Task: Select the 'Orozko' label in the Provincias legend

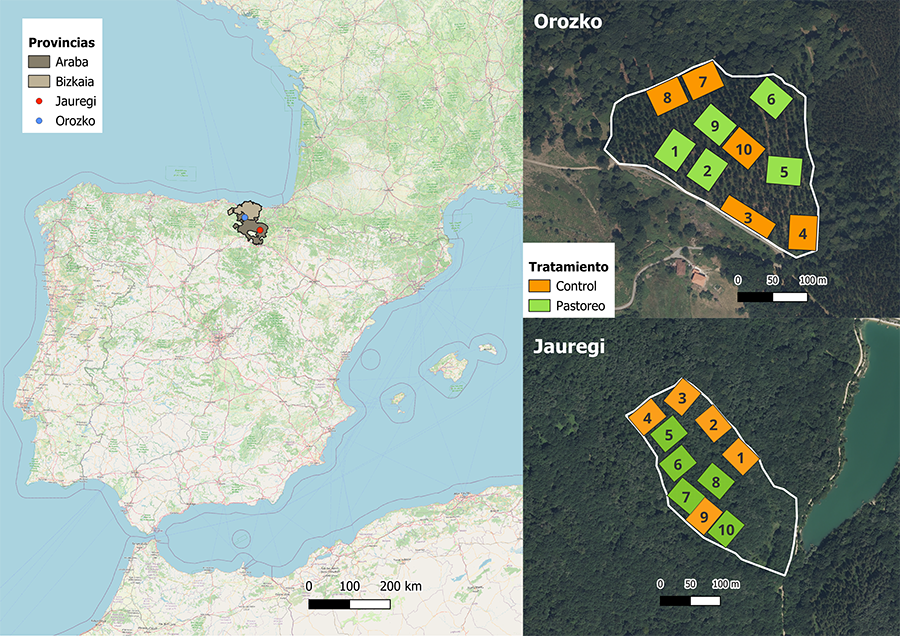Action: click(75, 121)
